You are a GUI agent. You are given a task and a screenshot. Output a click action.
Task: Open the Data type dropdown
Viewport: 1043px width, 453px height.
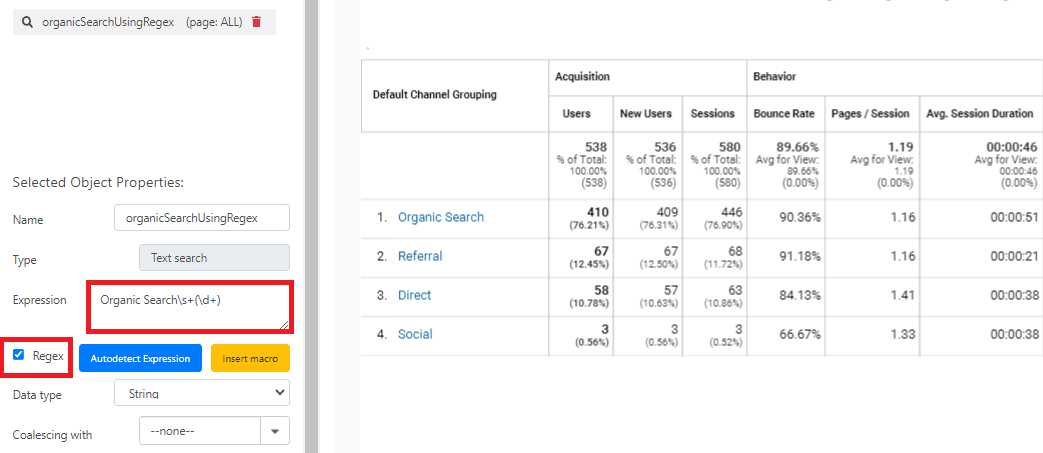point(214,394)
